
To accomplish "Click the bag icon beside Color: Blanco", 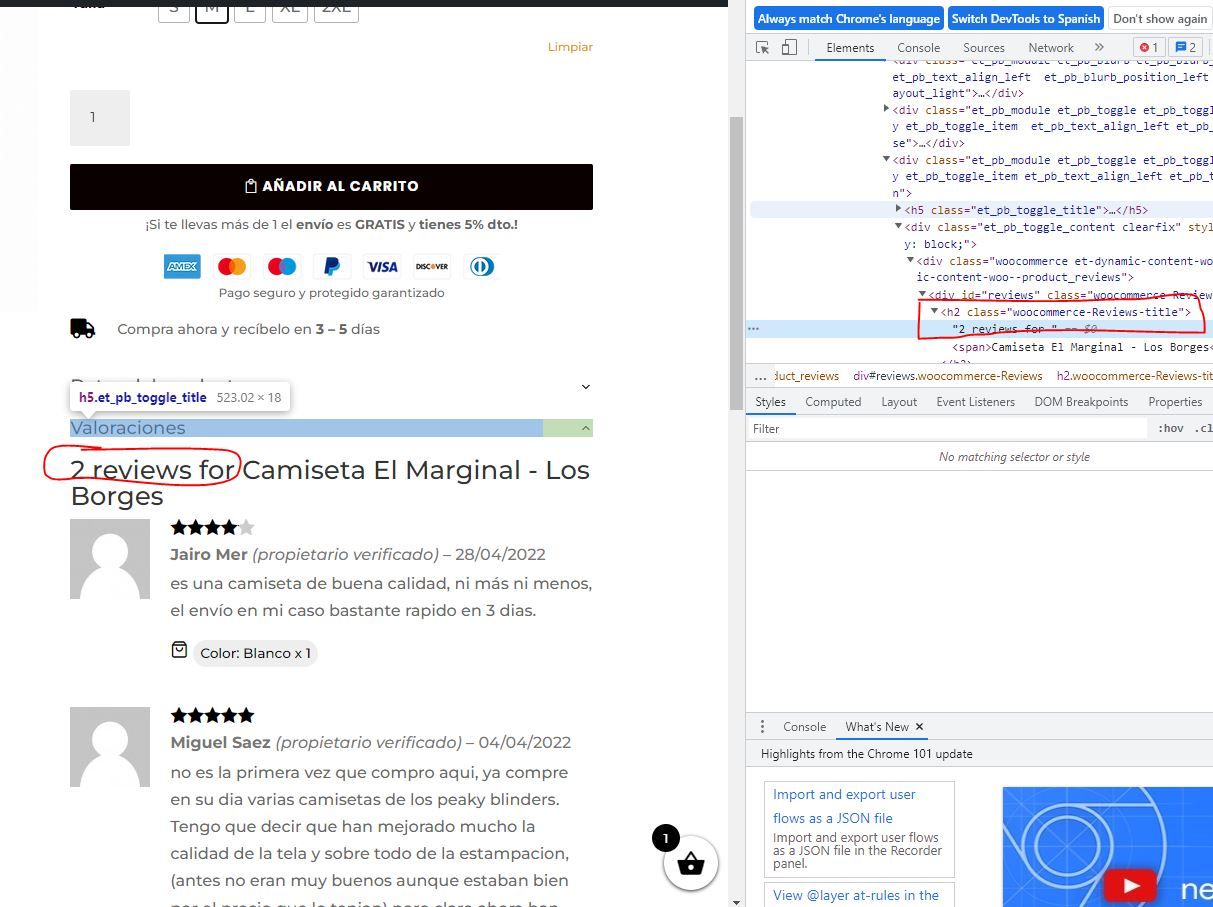I will pyautogui.click(x=179, y=650).
